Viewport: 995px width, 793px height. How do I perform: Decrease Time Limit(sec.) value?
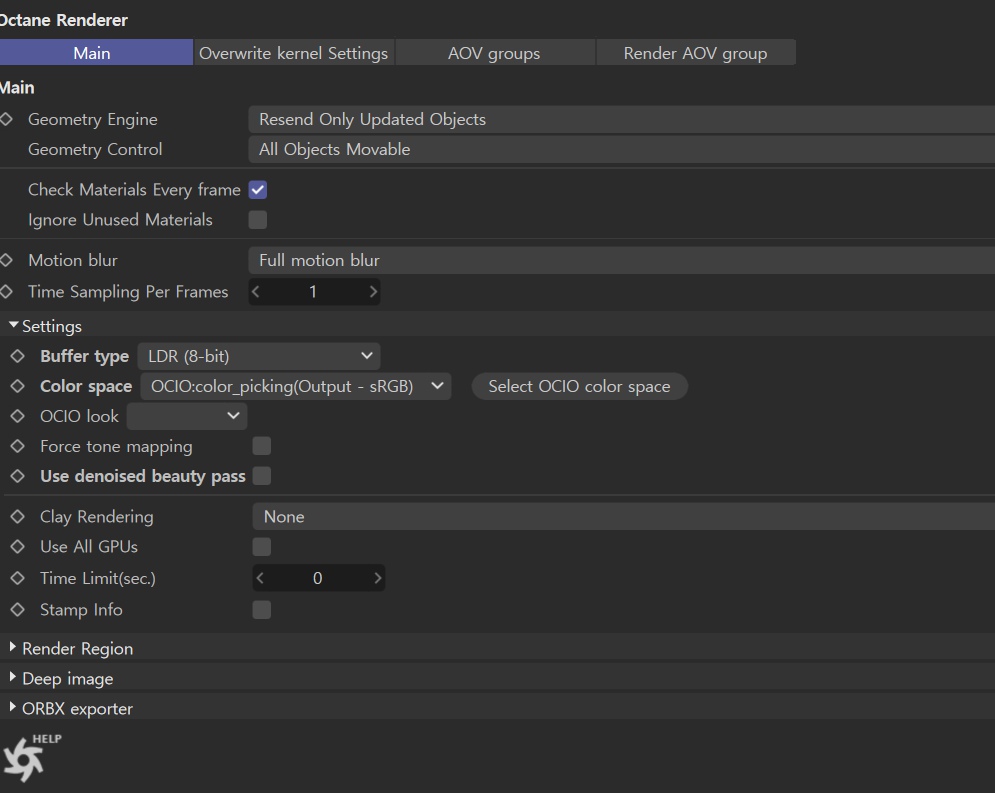(x=260, y=578)
